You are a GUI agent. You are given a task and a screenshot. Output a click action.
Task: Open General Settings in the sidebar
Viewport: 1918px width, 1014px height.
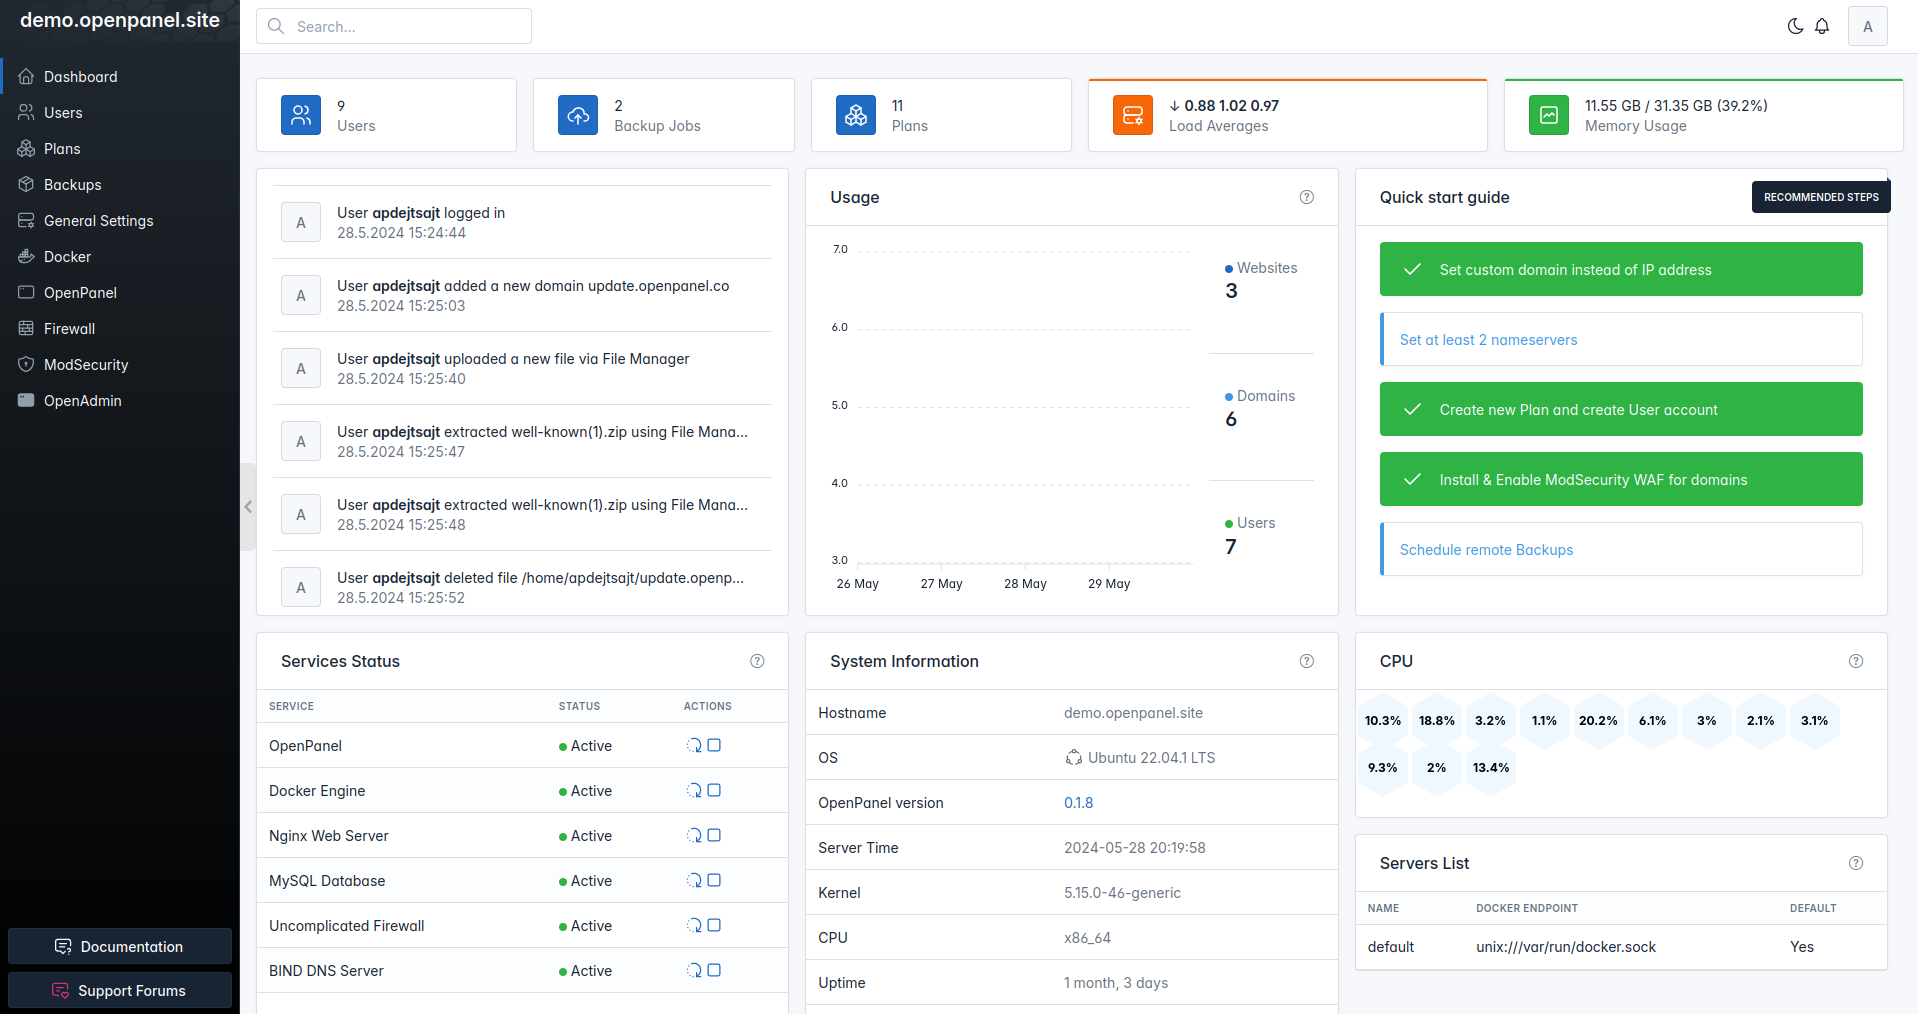120,221
